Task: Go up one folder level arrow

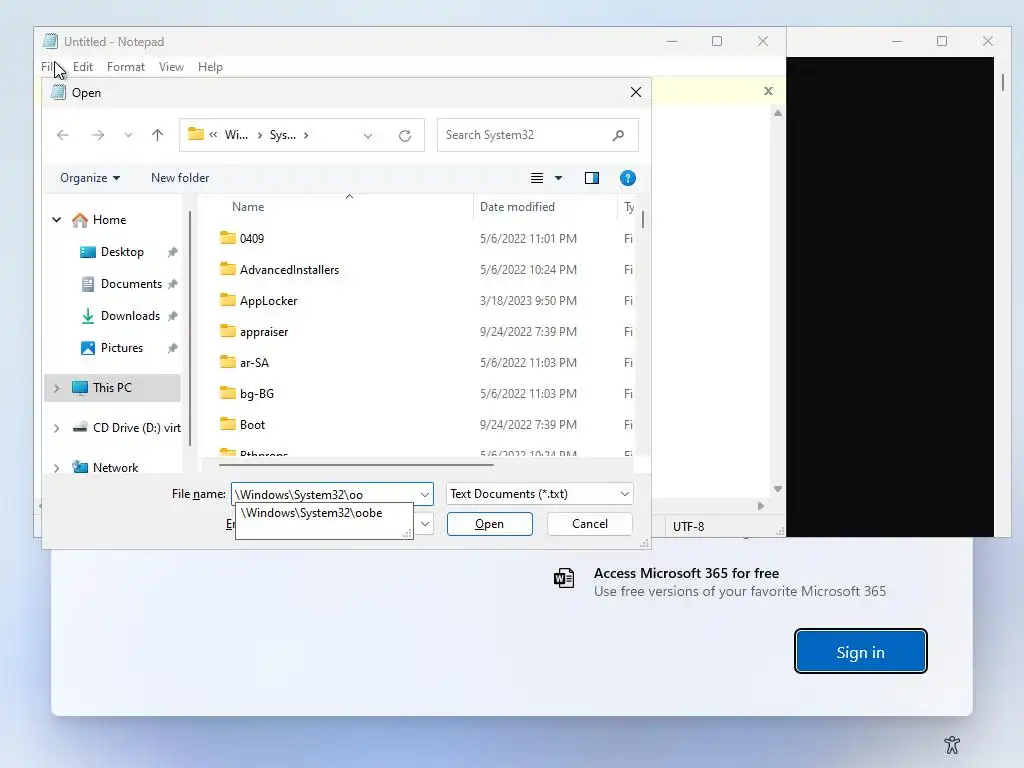Action: (x=157, y=135)
